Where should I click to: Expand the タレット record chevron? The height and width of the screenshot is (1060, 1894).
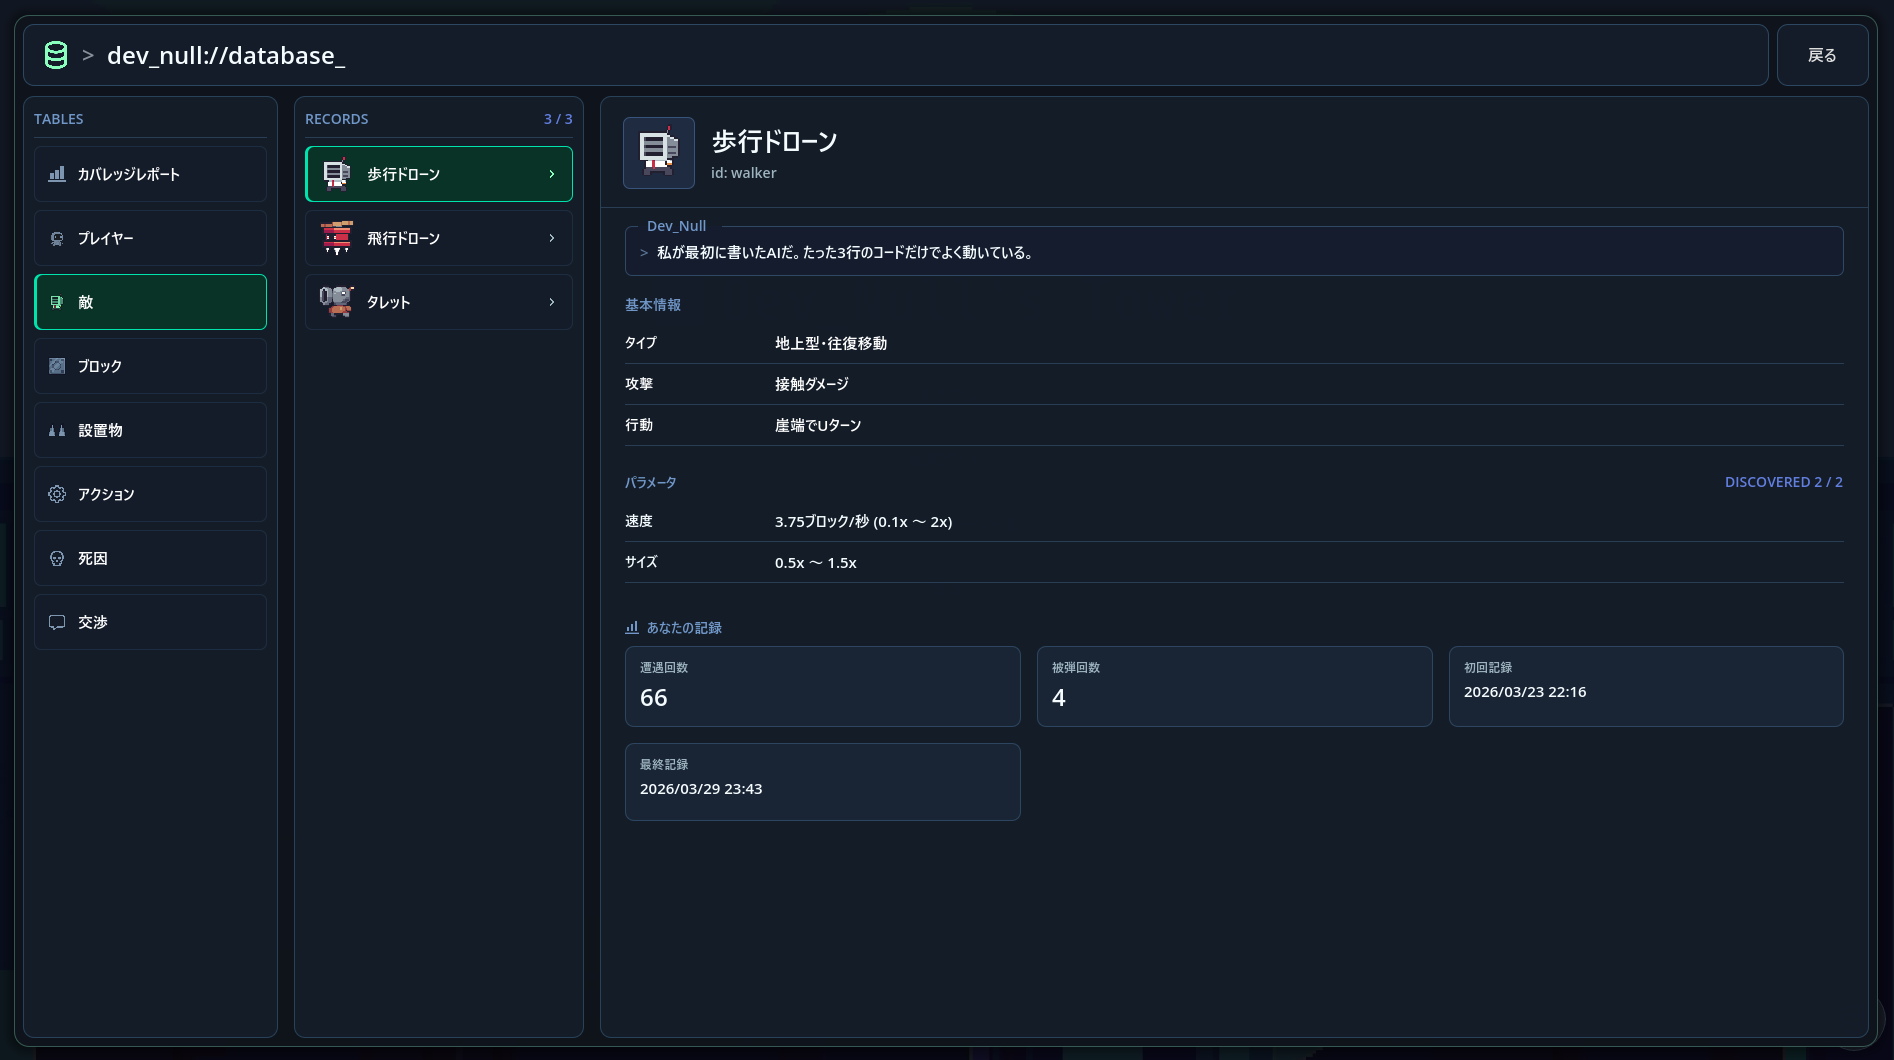552,302
